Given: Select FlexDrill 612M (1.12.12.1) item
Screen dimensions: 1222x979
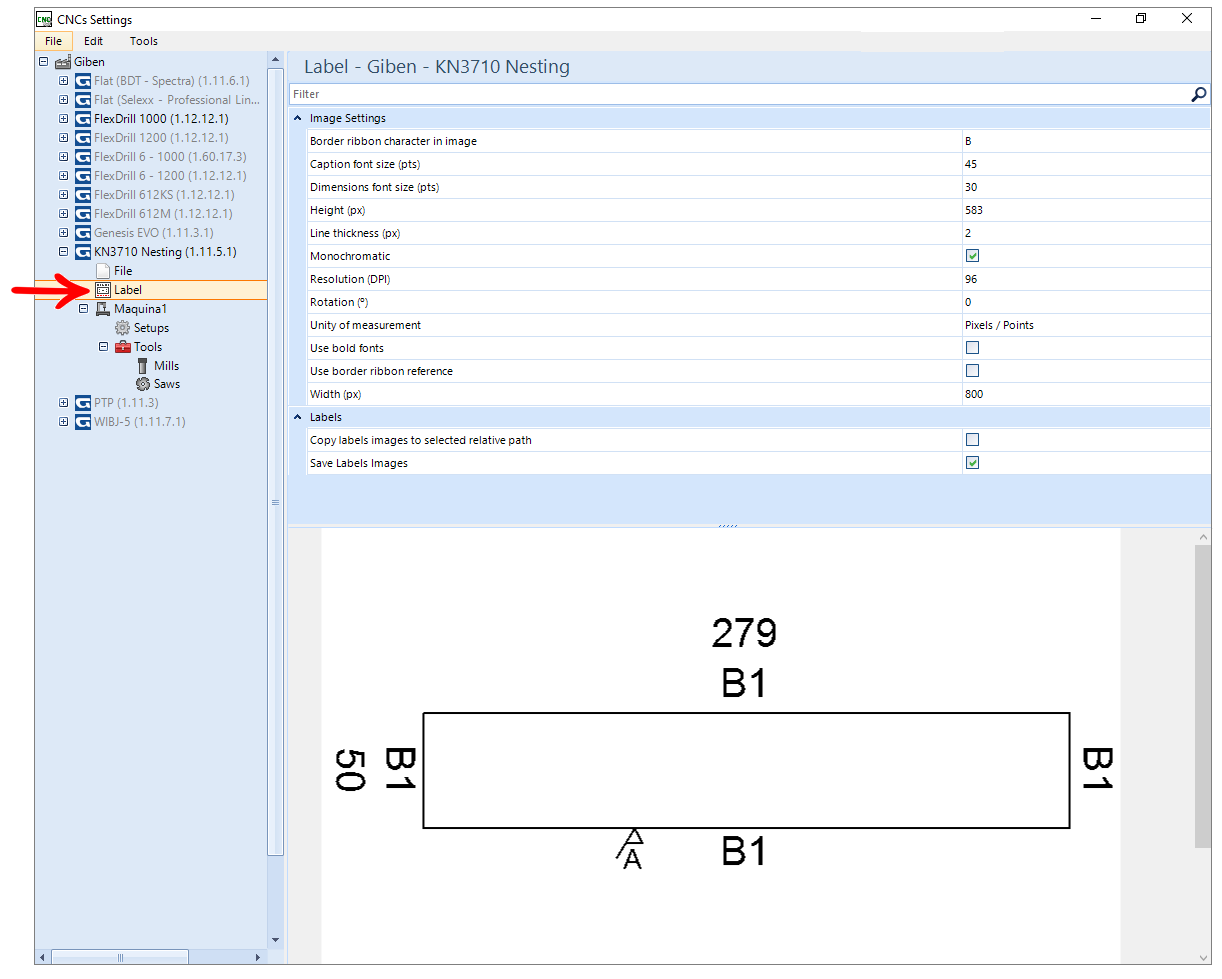Looking at the screenshot, I should coord(163,214).
